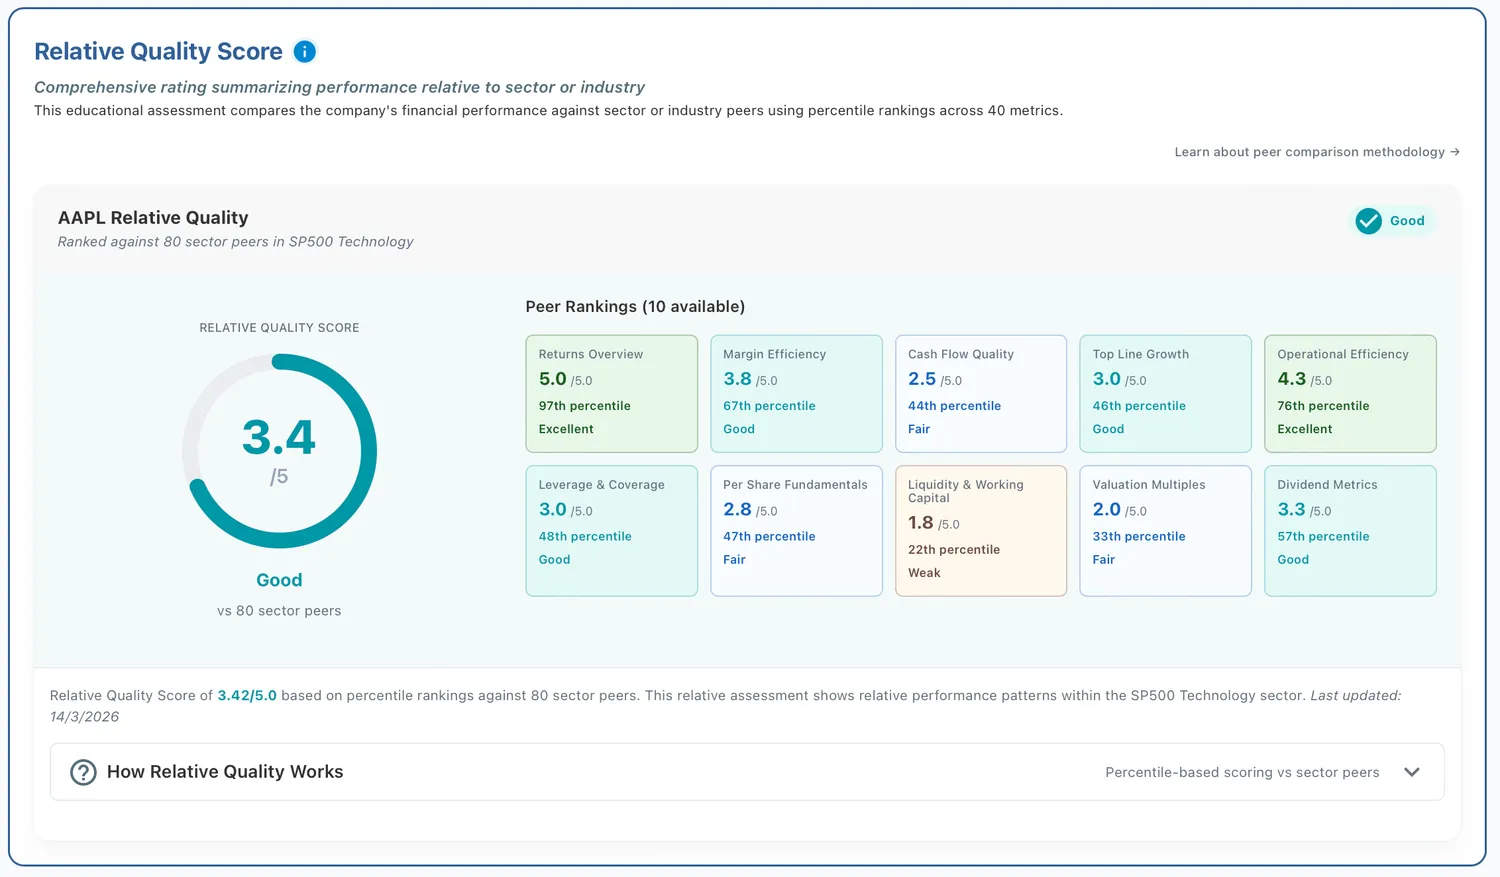
Task: Open the Margin Efficiency ranking card
Action: click(796, 394)
